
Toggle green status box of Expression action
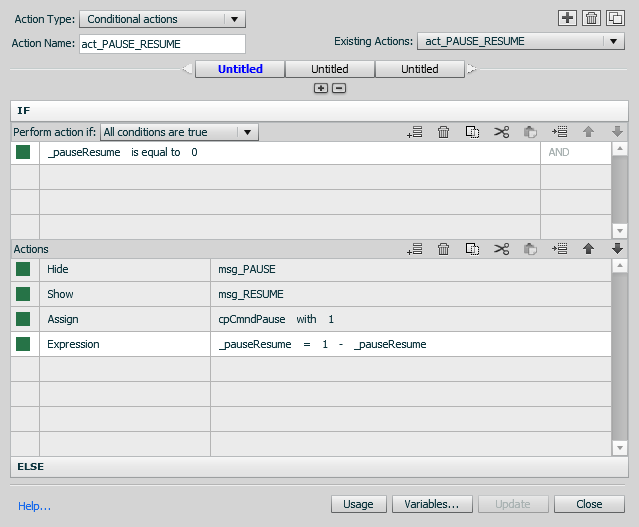(x=23, y=344)
